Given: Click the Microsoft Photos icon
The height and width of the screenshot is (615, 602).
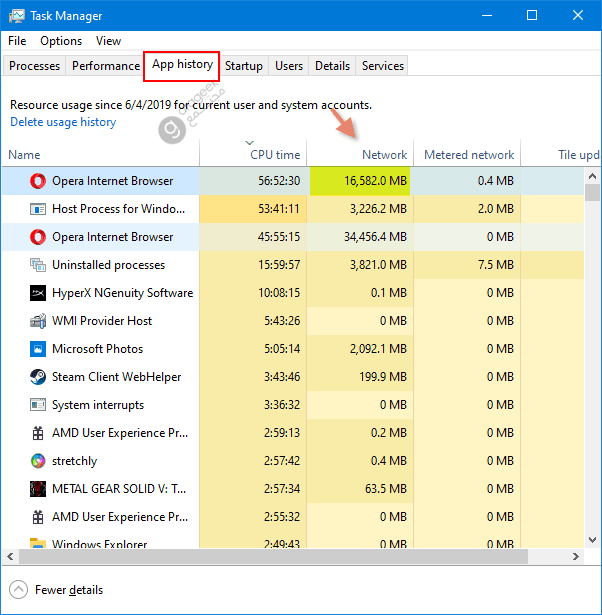Looking at the screenshot, I should tap(38, 349).
